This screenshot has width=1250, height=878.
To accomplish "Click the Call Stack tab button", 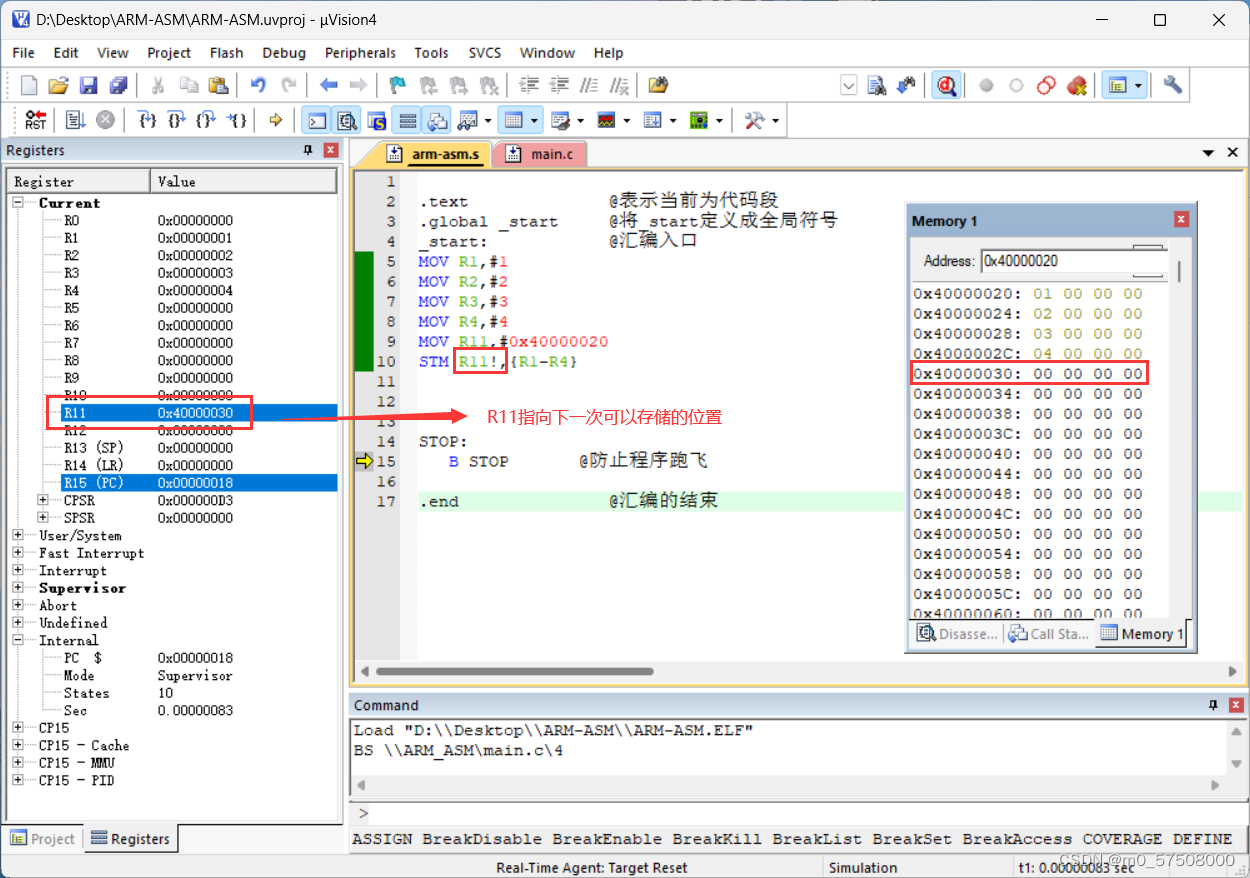I will pyautogui.click(x=1047, y=633).
